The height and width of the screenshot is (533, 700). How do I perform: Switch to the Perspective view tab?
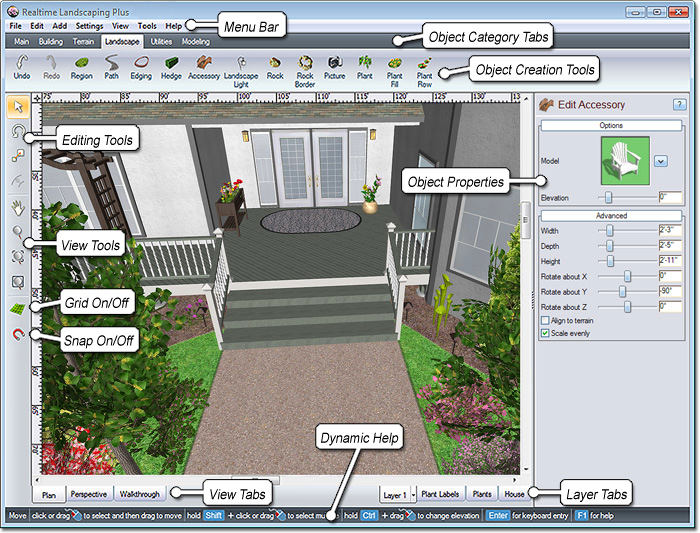pos(89,494)
